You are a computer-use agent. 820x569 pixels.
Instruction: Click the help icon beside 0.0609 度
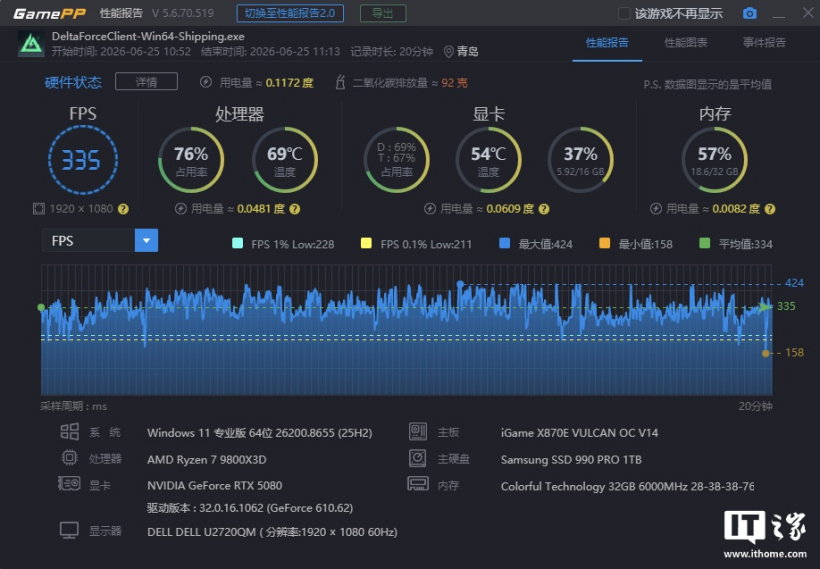(544, 209)
